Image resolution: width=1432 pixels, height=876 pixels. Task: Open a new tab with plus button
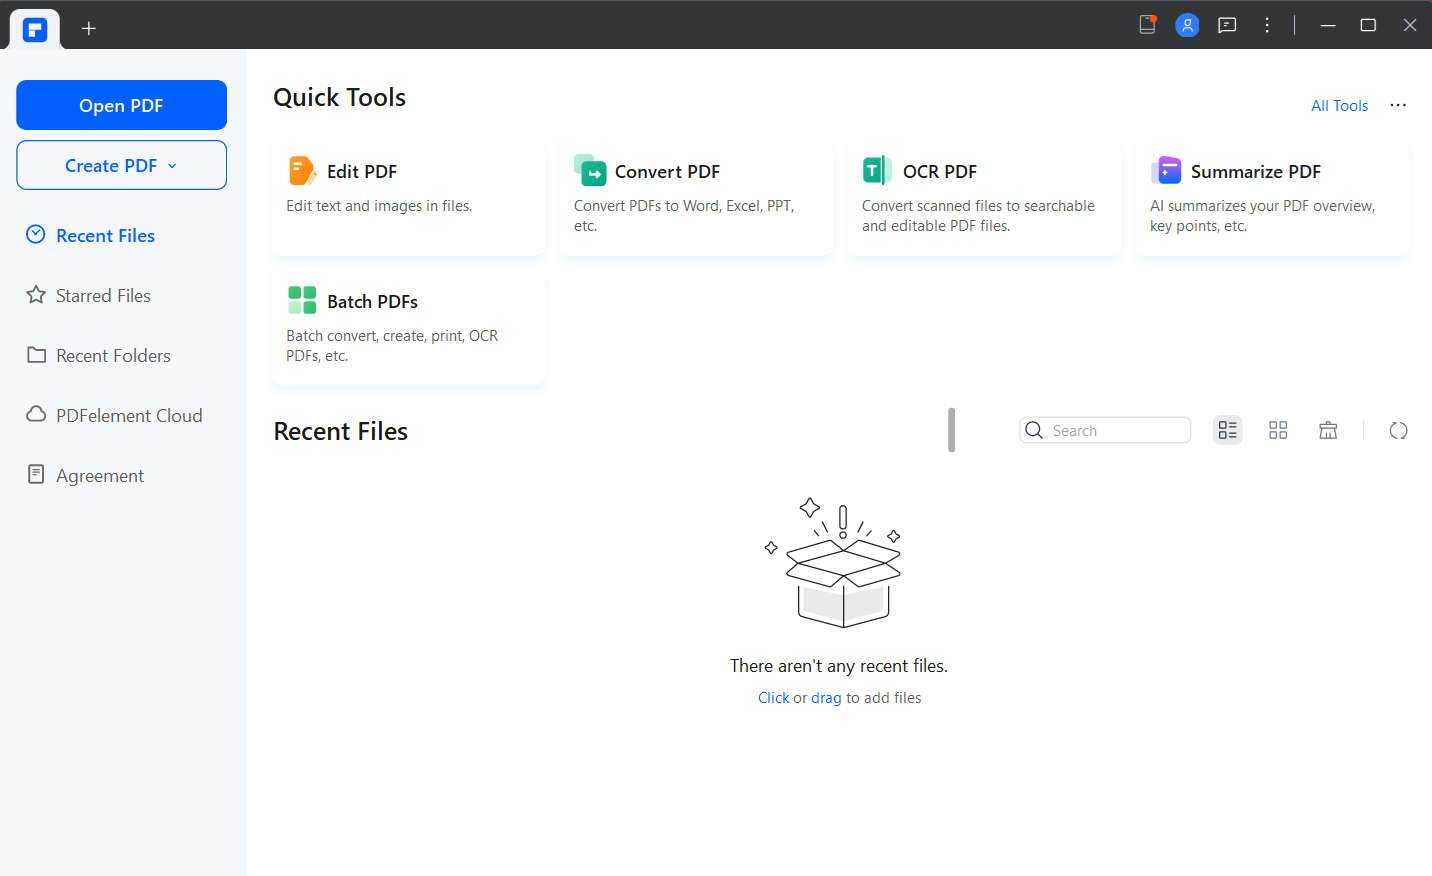click(x=89, y=28)
